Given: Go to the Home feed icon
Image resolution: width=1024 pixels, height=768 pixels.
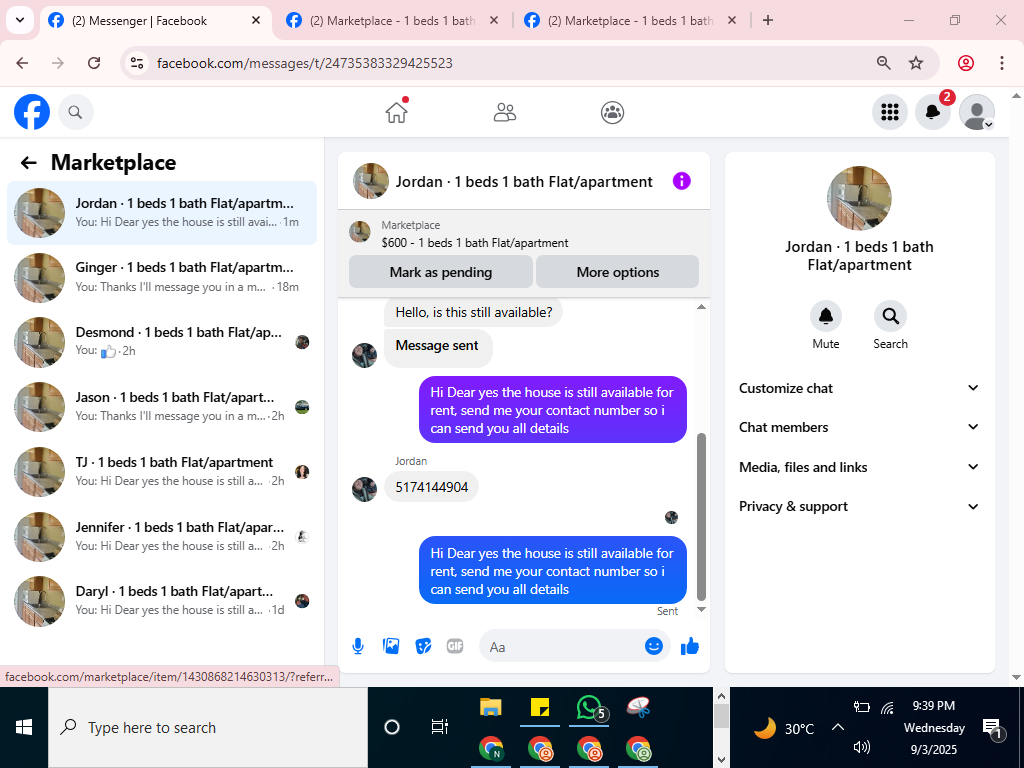Looking at the screenshot, I should tap(396, 112).
